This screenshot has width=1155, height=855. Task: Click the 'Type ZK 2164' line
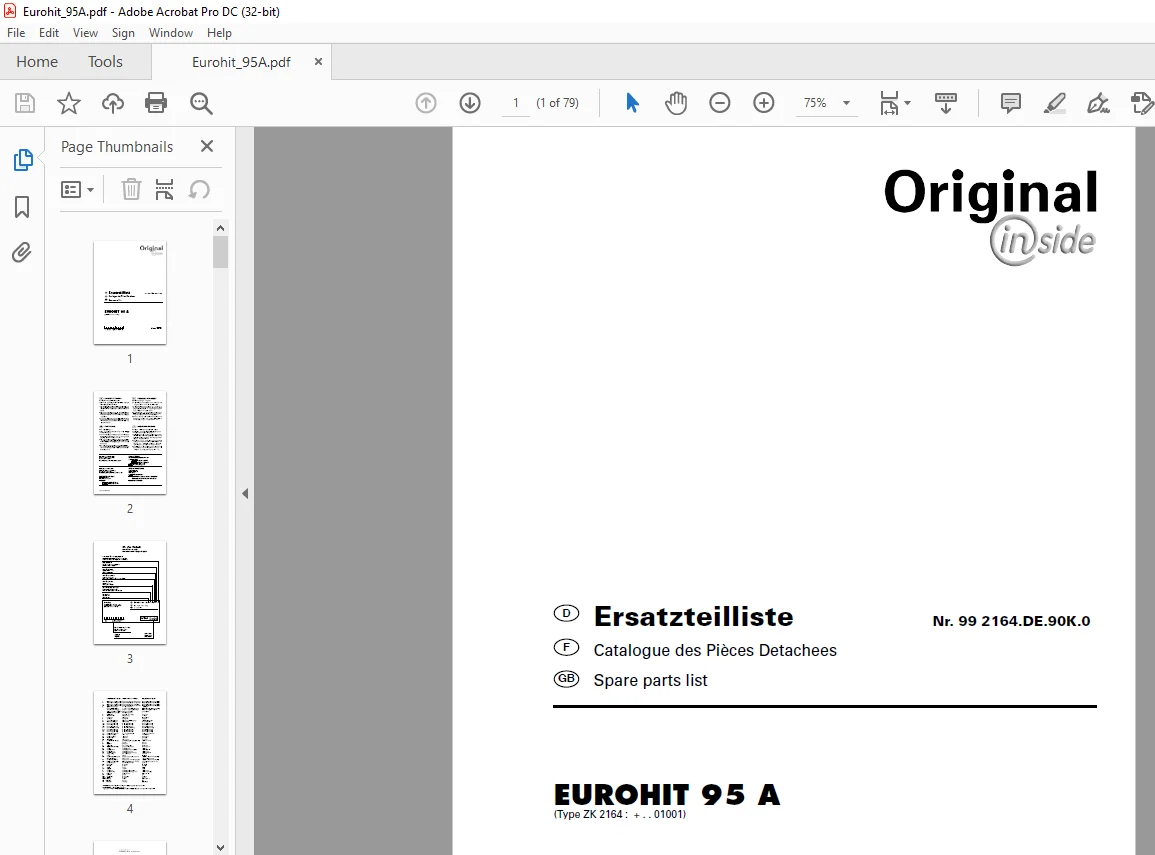pyautogui.click(x=619, y=814)
